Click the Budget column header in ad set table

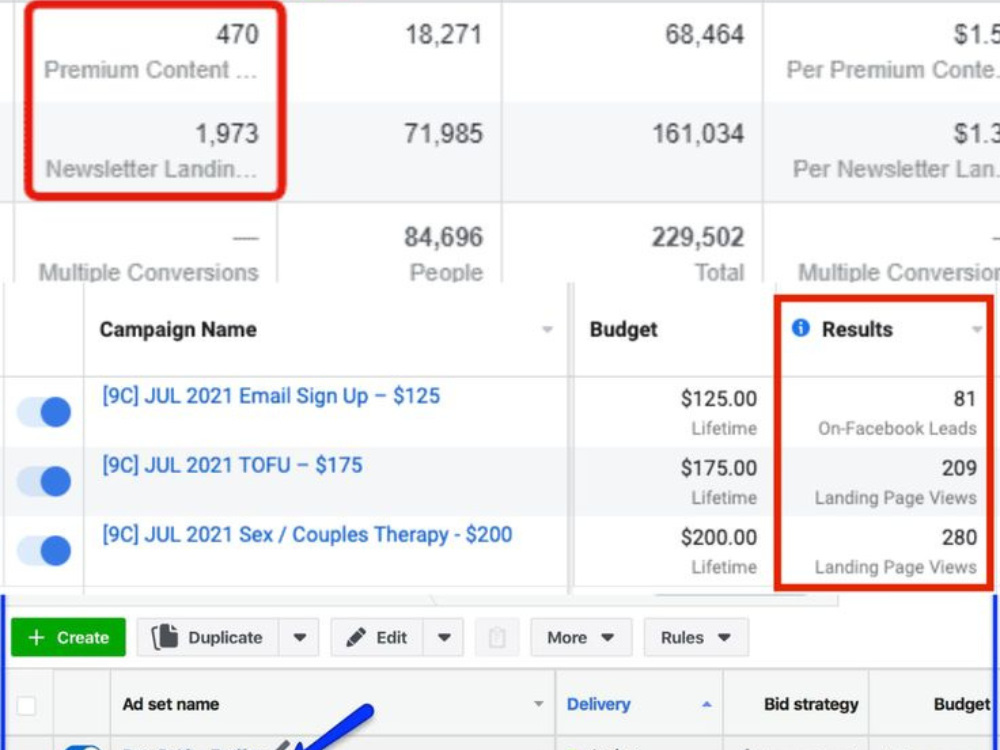coord(961,704)
